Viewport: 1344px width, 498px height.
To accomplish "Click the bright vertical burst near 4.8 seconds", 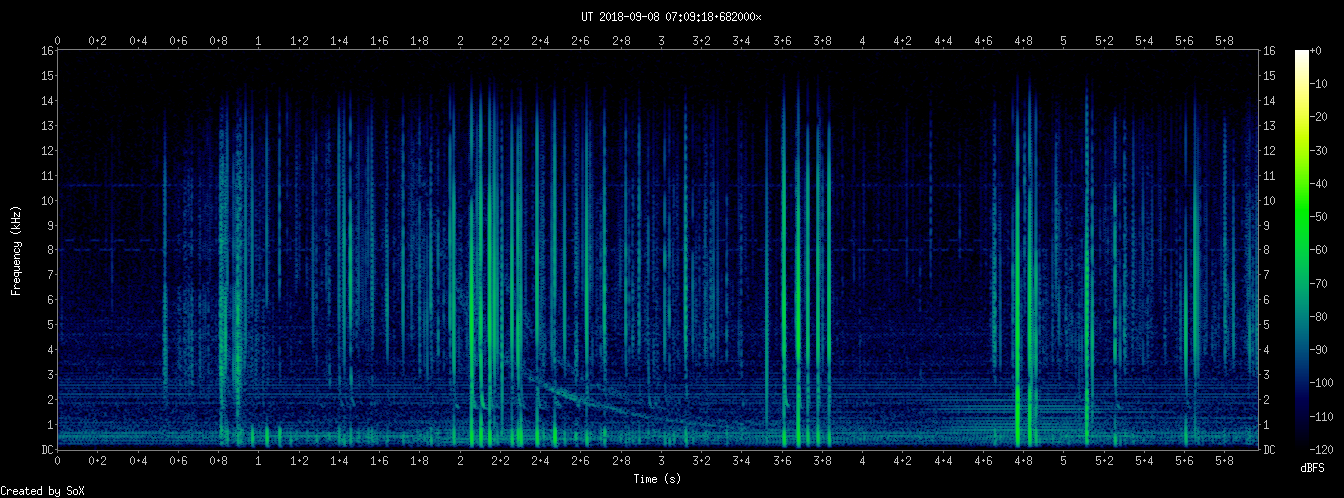I will pyautogui.click(x=1019, y=300).
